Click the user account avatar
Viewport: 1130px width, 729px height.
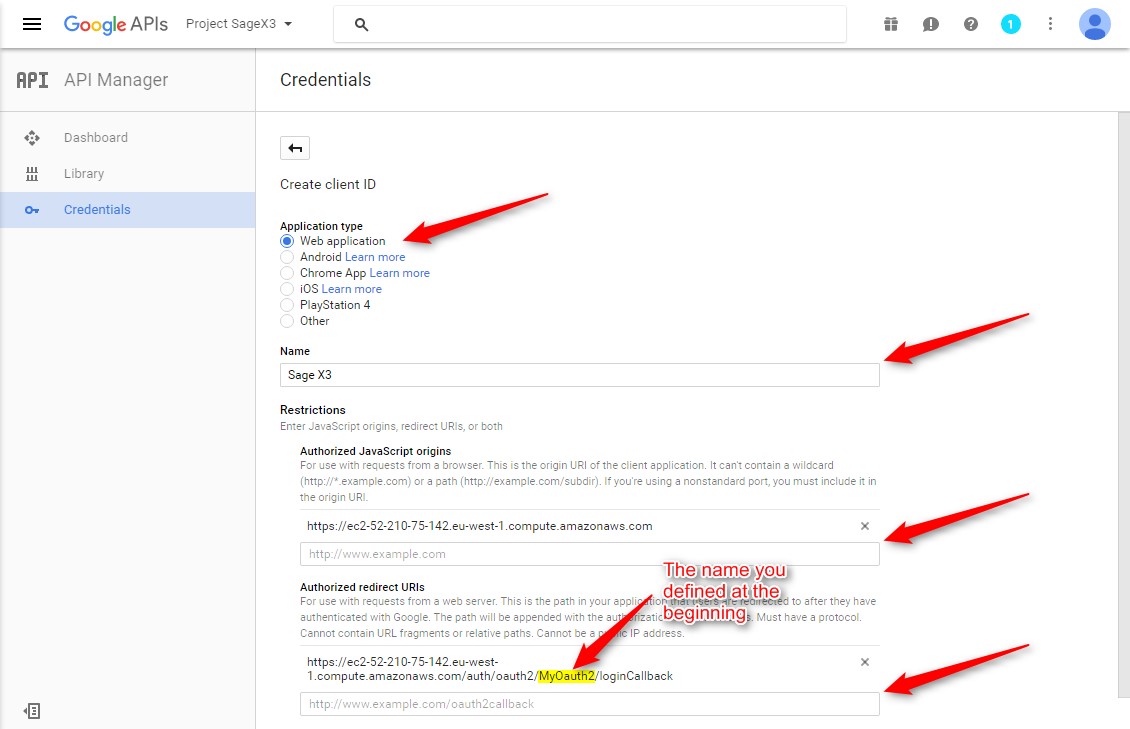point(1095,24)
